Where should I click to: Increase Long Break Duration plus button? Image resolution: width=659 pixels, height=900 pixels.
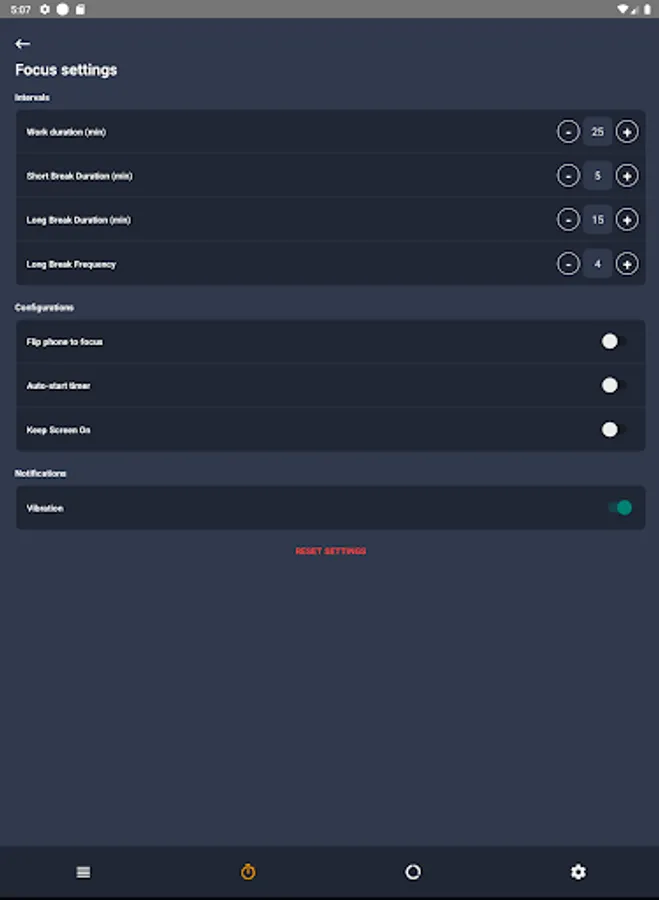[x=626, y=220]
